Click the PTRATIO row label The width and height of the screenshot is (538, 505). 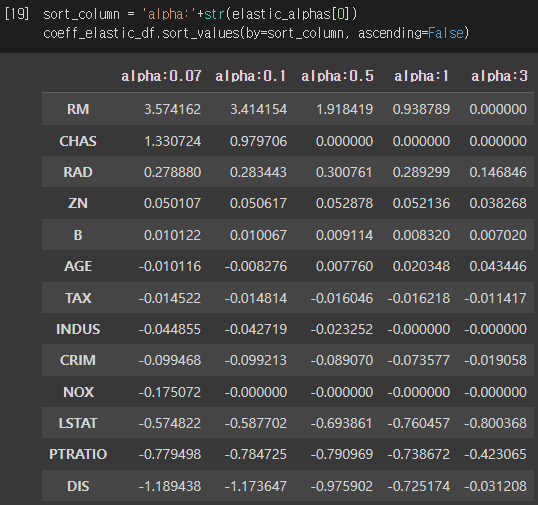[x=78, y=454]
